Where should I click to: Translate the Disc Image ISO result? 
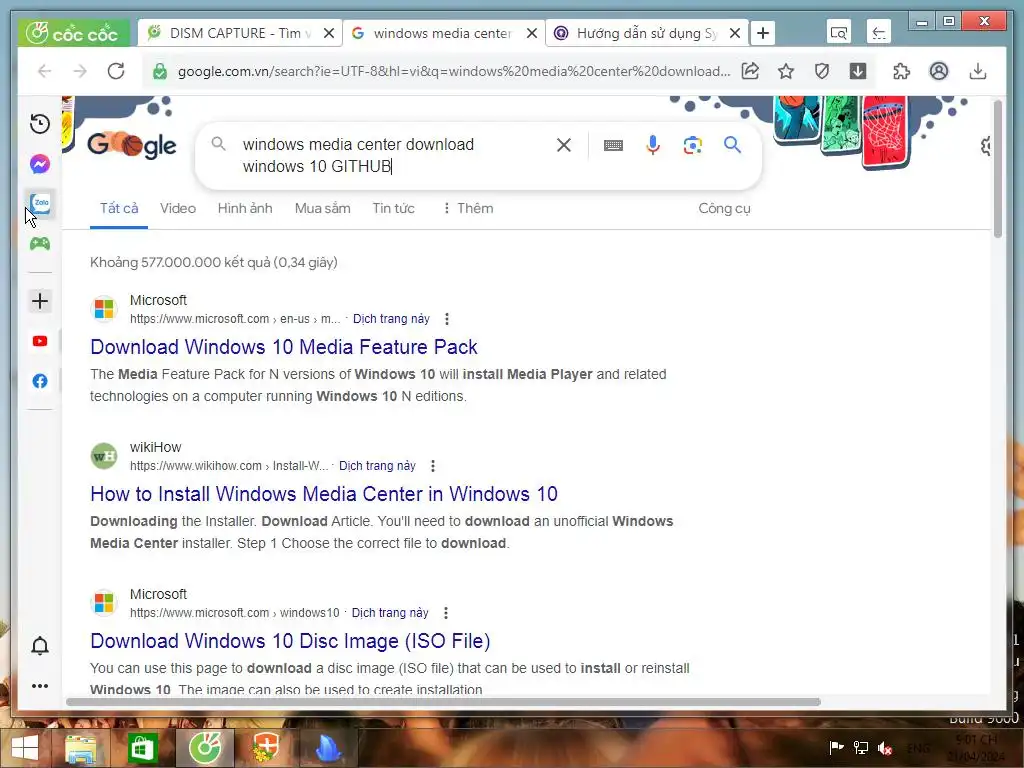[x=390, y=613]
